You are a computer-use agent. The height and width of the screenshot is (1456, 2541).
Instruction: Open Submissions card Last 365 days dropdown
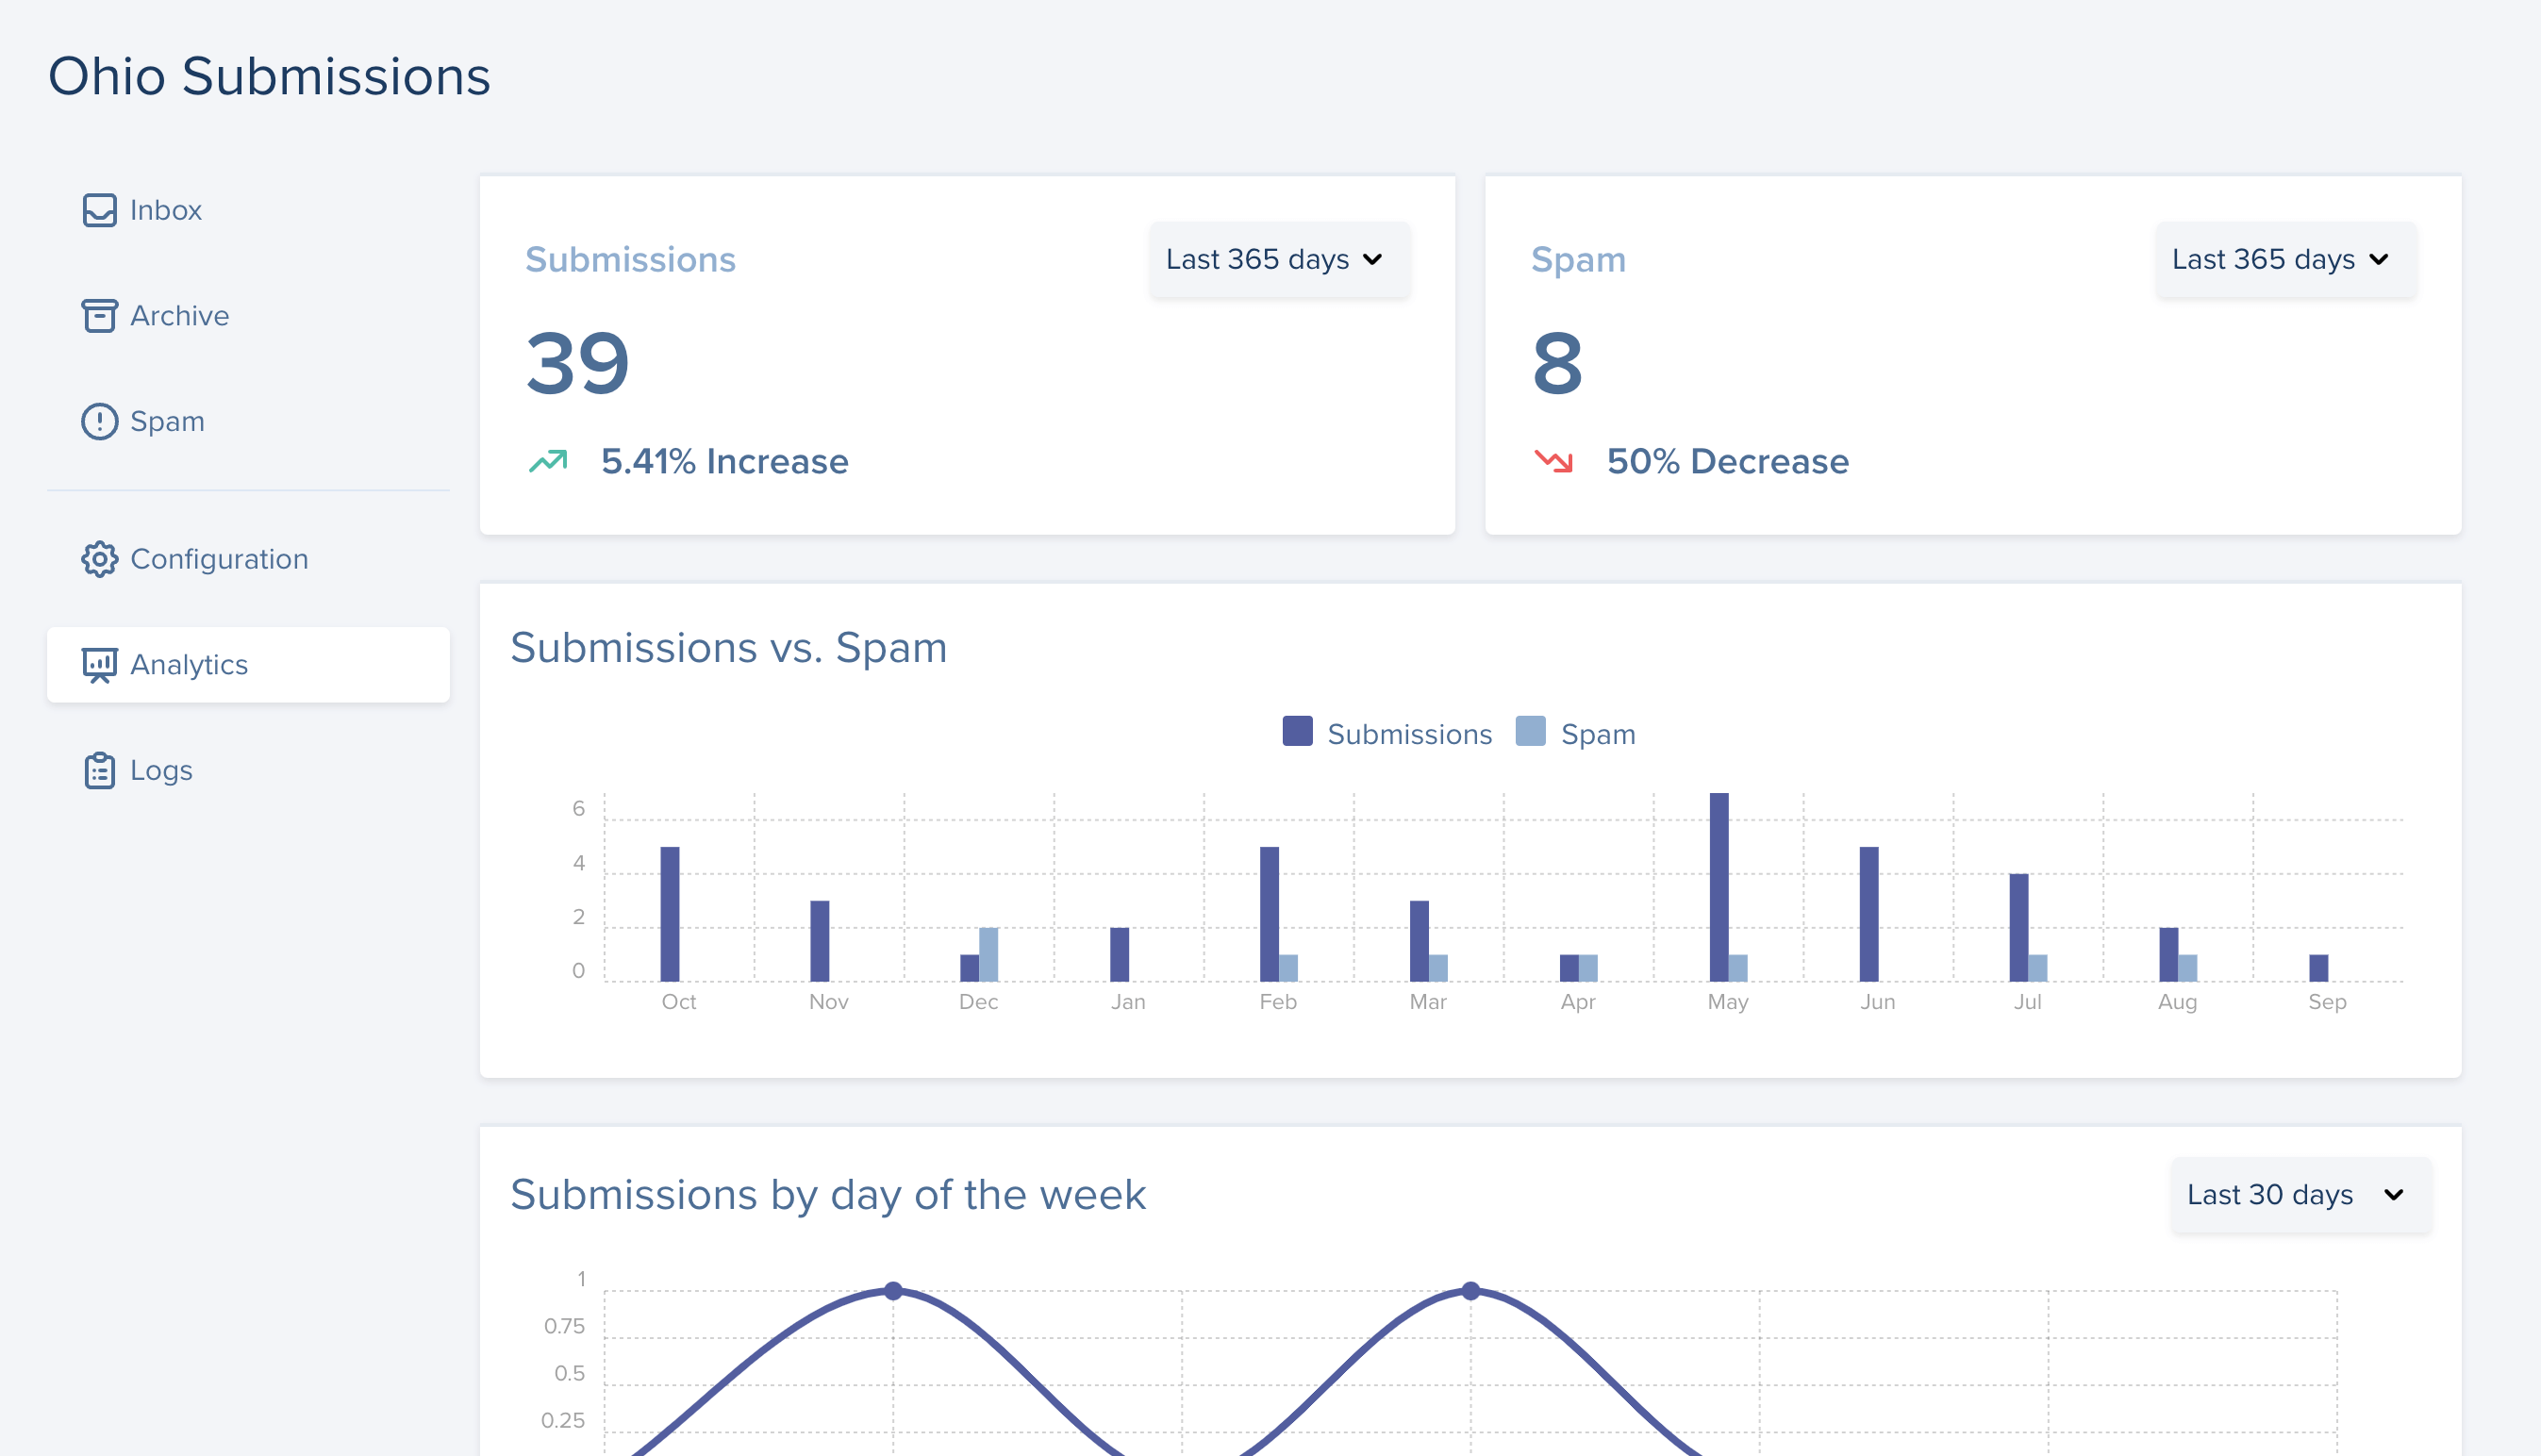1279,259
